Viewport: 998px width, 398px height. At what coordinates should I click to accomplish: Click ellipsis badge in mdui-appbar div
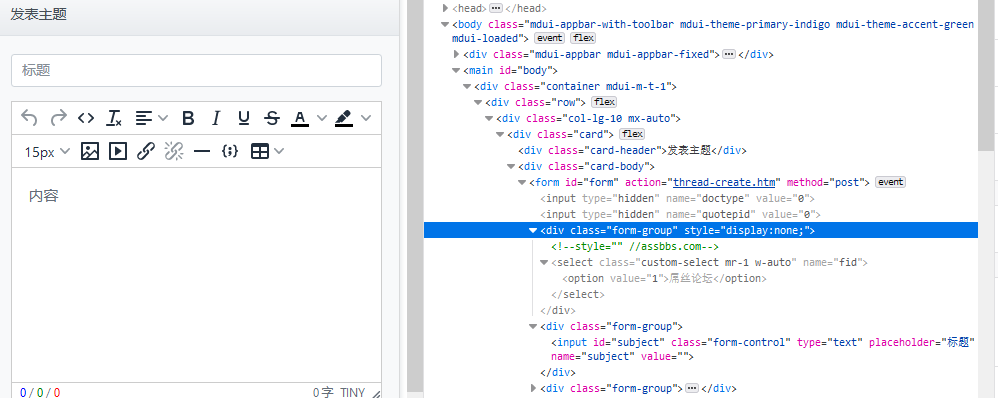click(729, 54)
